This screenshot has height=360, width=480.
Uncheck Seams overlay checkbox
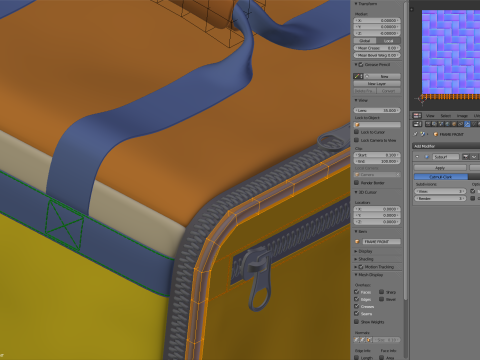click(356, 313)
